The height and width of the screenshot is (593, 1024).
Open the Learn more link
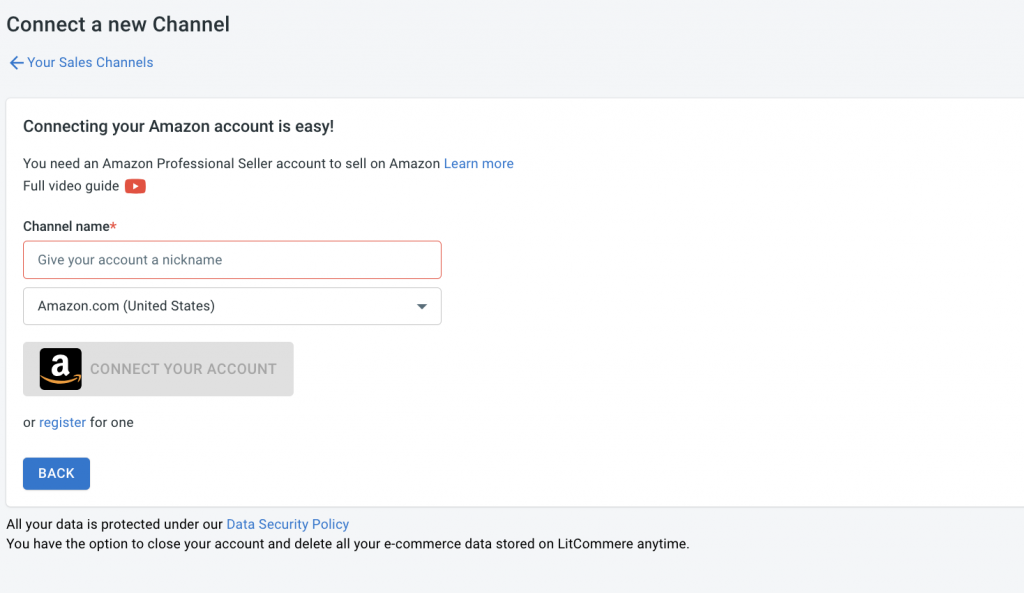pyautogui.click(x=479, y=163)
